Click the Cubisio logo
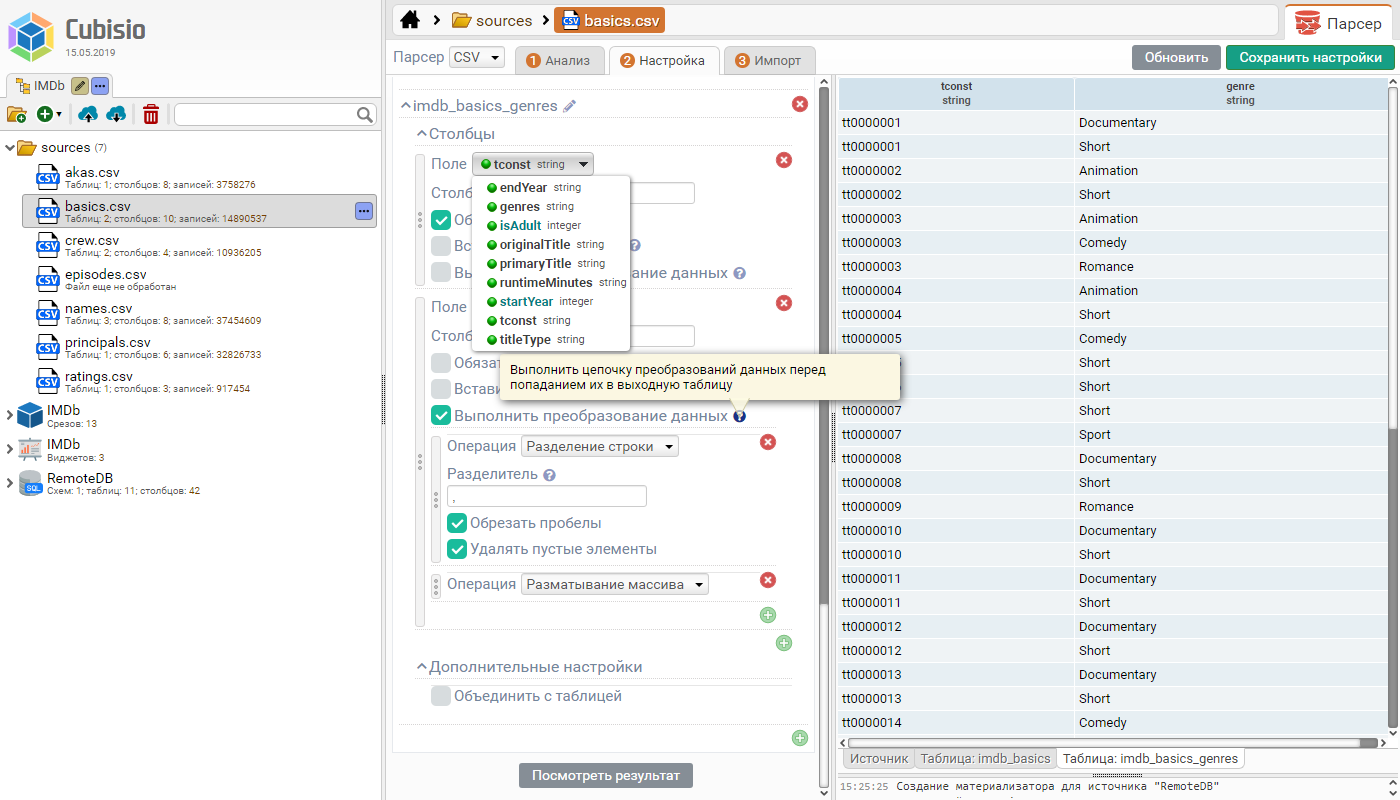The width and height of the screenshot is (1400, 800). tap(30, 36)
